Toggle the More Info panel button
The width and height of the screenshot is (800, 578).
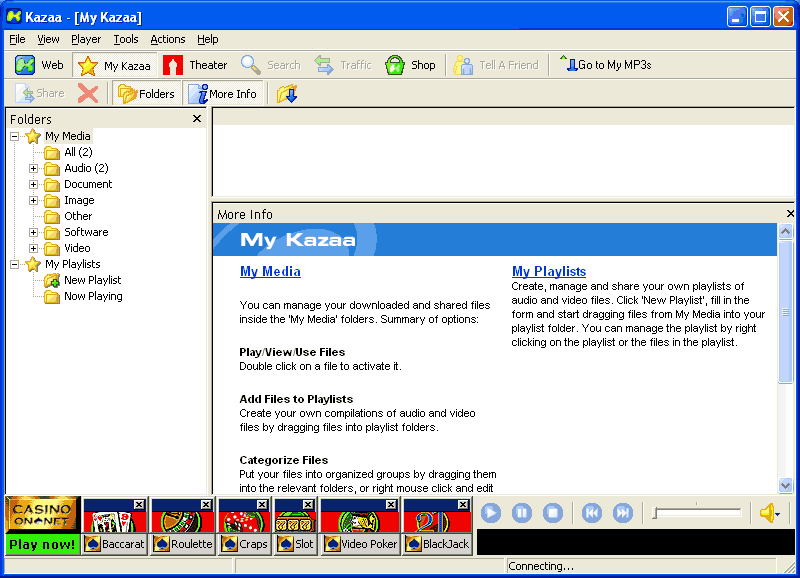click(x=222, y=94)
